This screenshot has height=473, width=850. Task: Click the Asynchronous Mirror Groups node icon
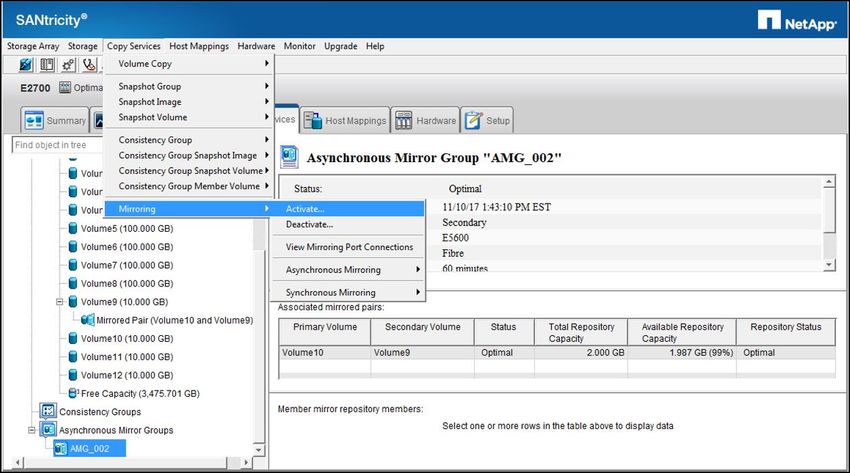pos(48,430)
